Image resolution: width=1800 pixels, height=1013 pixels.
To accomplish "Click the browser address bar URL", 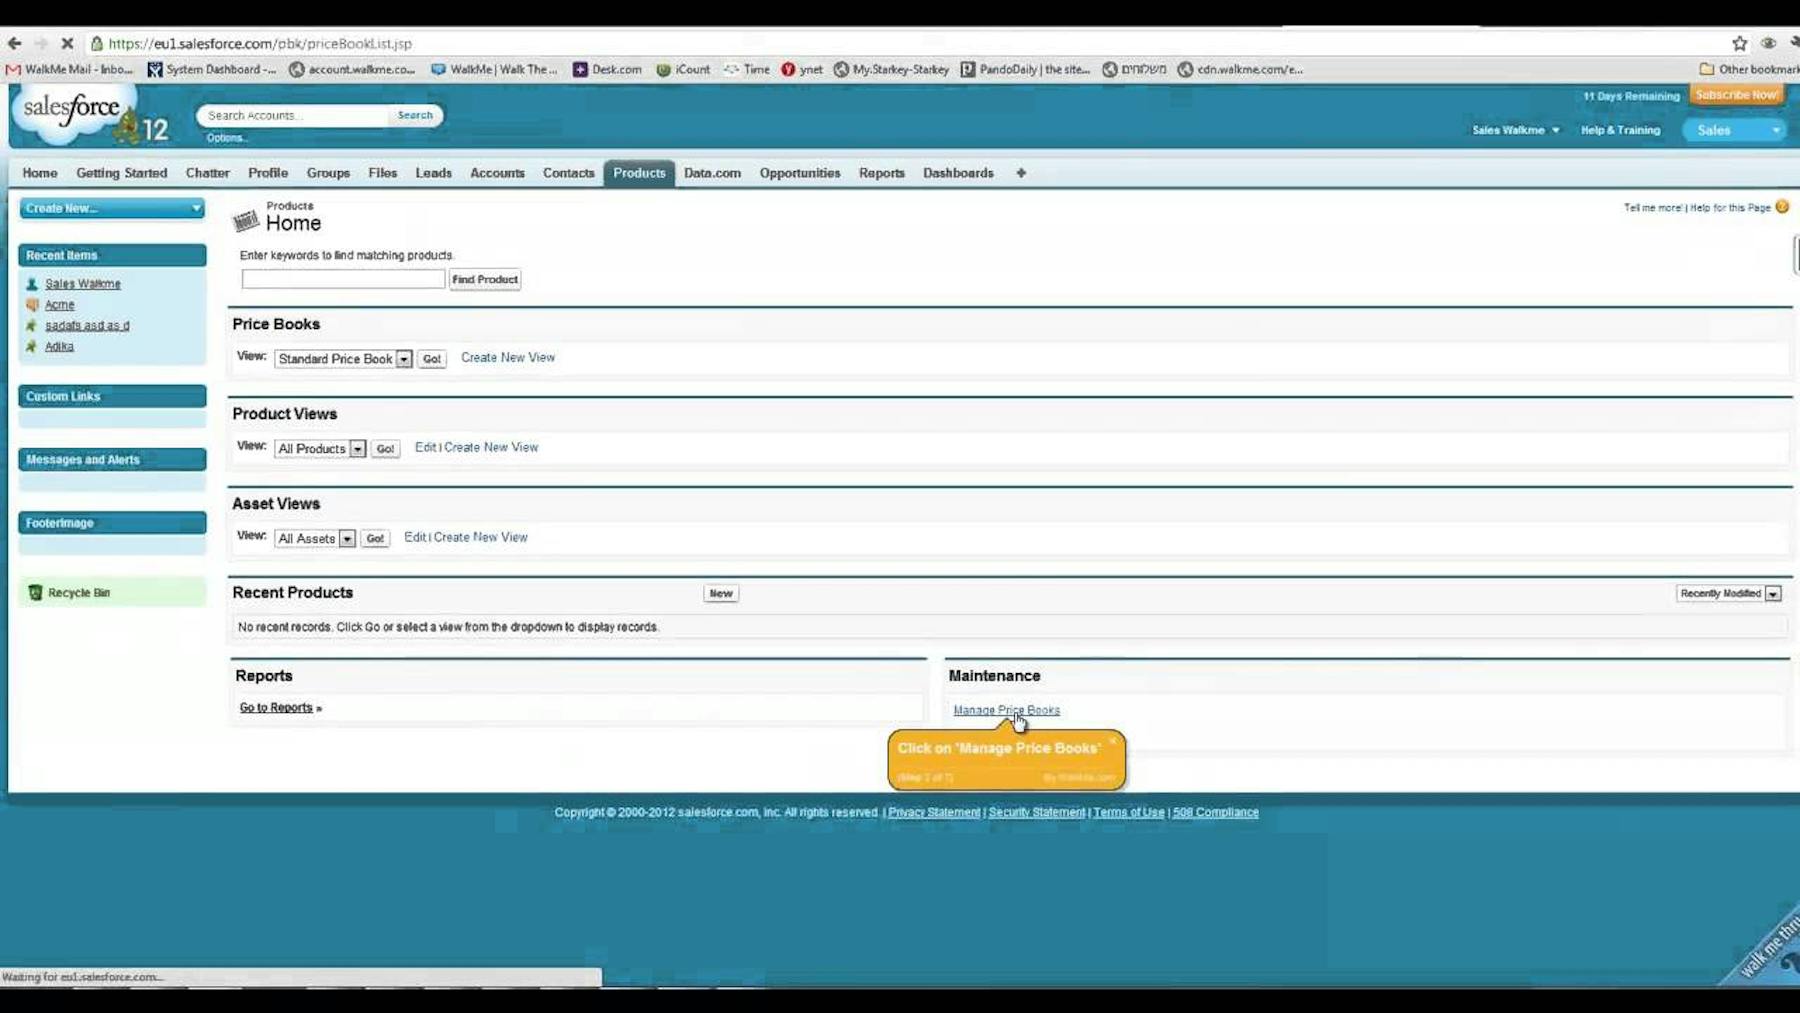I will point(260,43).
